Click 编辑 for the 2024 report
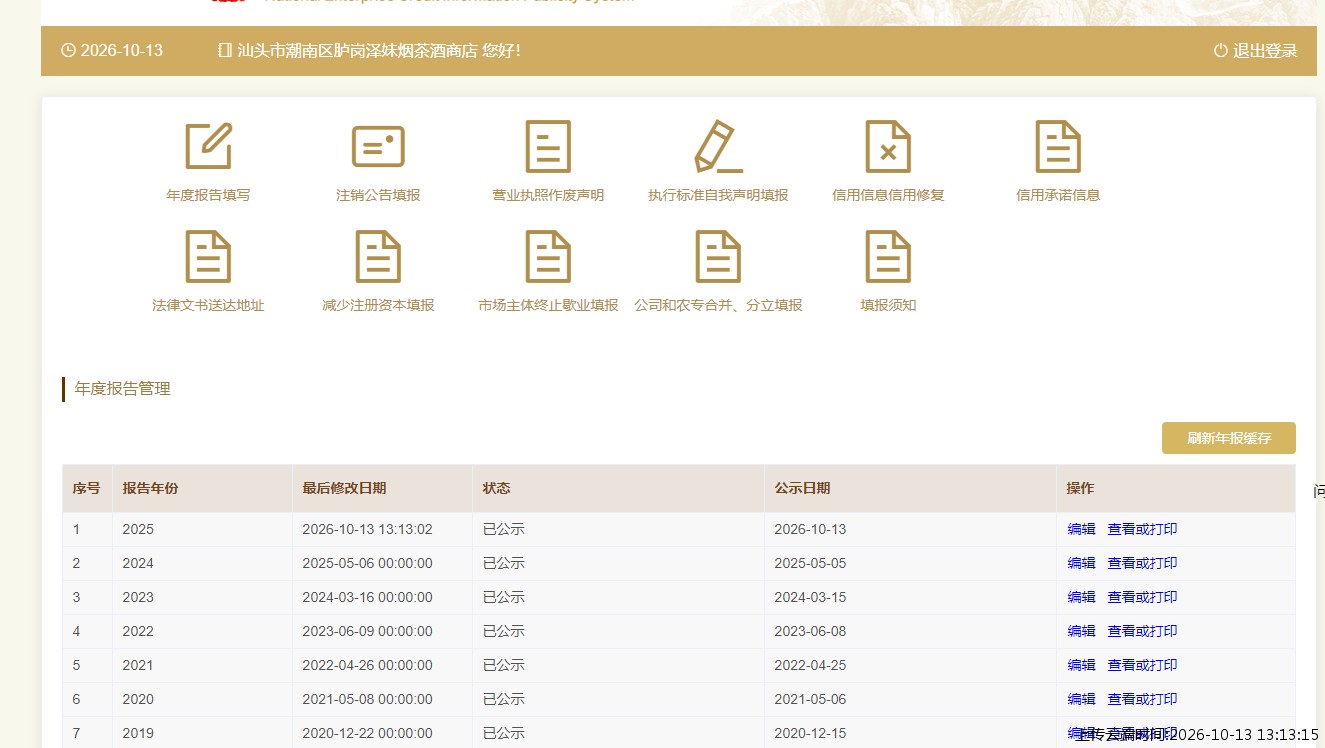 coord(1081,563)
